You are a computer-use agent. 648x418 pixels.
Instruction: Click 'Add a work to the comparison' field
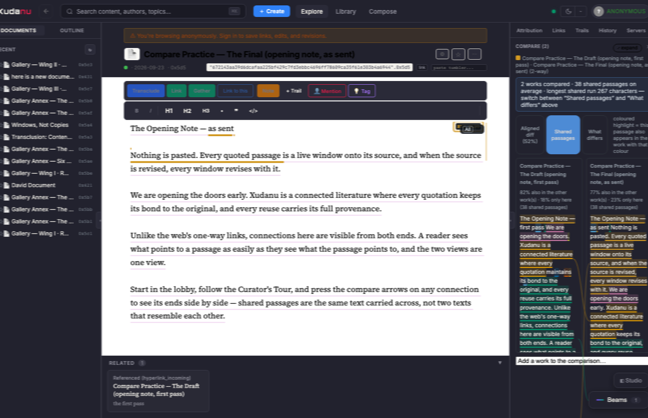582,361
